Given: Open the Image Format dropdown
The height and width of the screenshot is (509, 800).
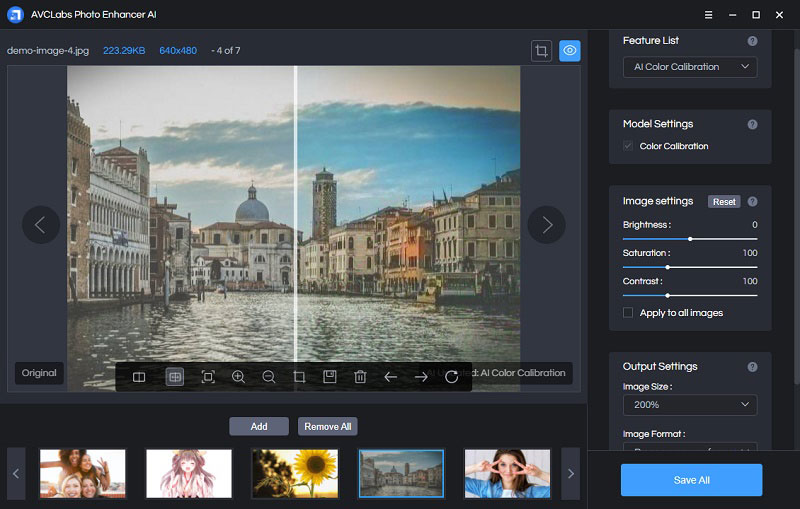Looking at the screenshot, I should [690, 446].
